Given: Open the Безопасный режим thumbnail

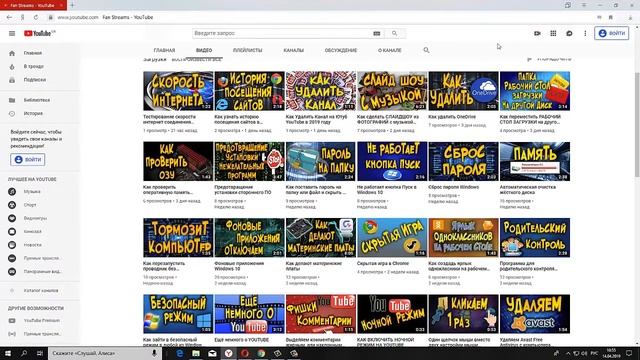Looking at the screenshot, I should click(x=178, y=314).
